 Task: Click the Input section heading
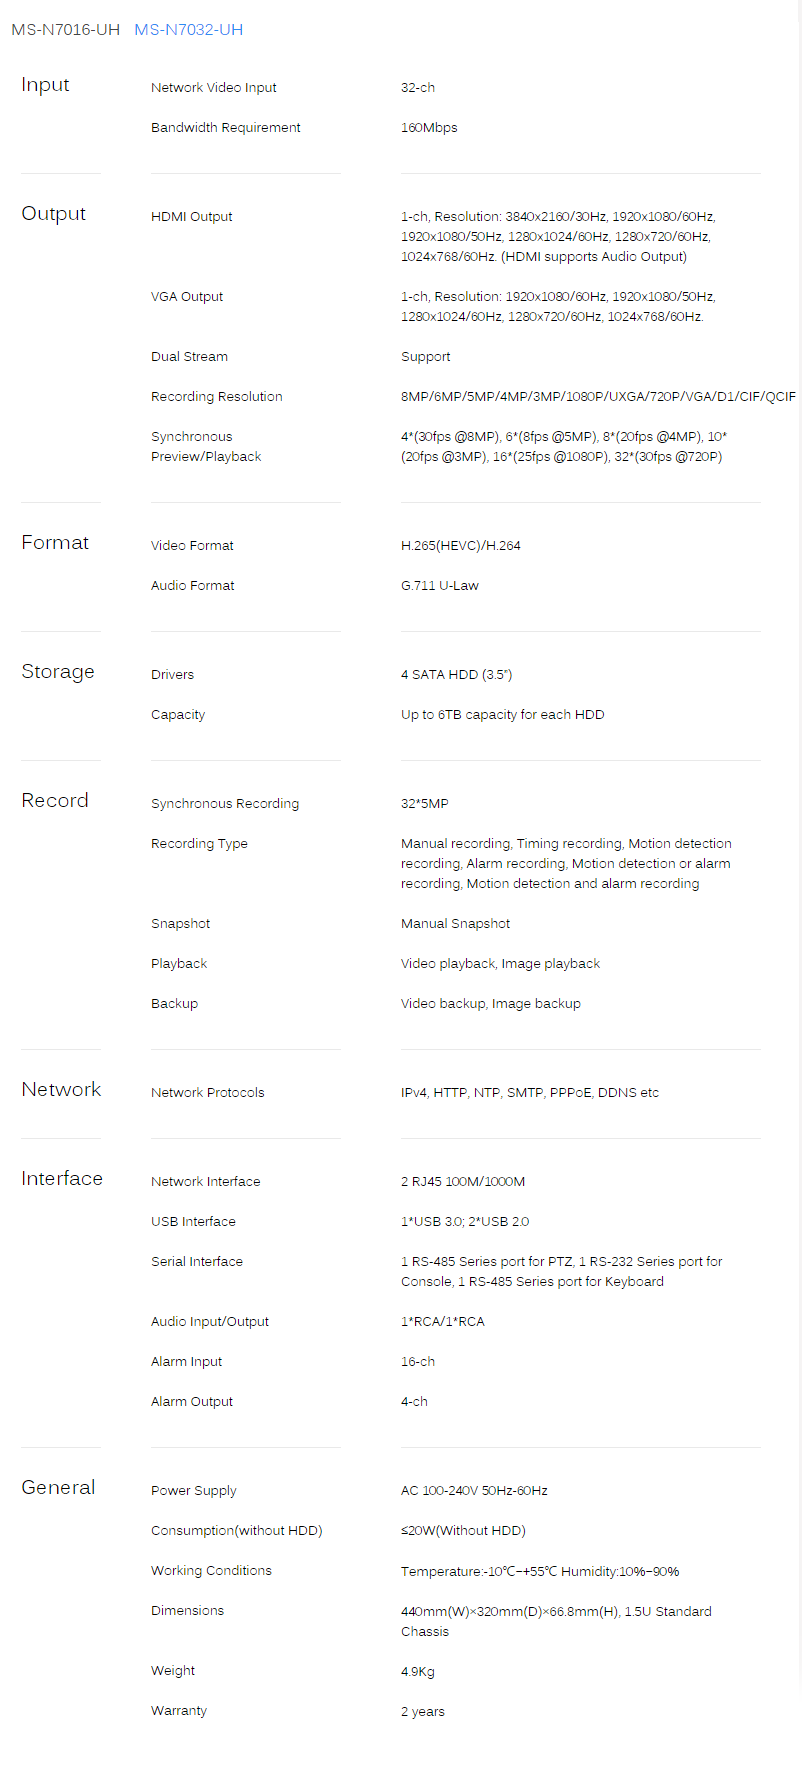point(45,85)
